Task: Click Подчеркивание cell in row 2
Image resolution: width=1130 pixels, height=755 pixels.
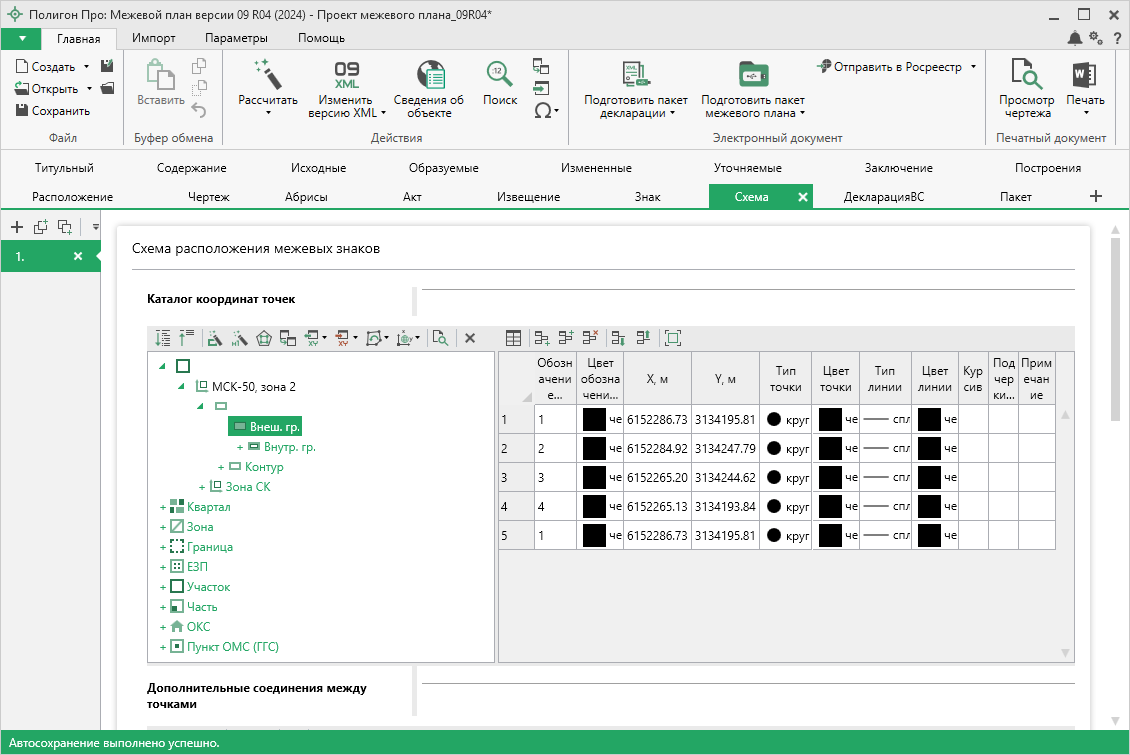Action: [x=1003, y=448]
